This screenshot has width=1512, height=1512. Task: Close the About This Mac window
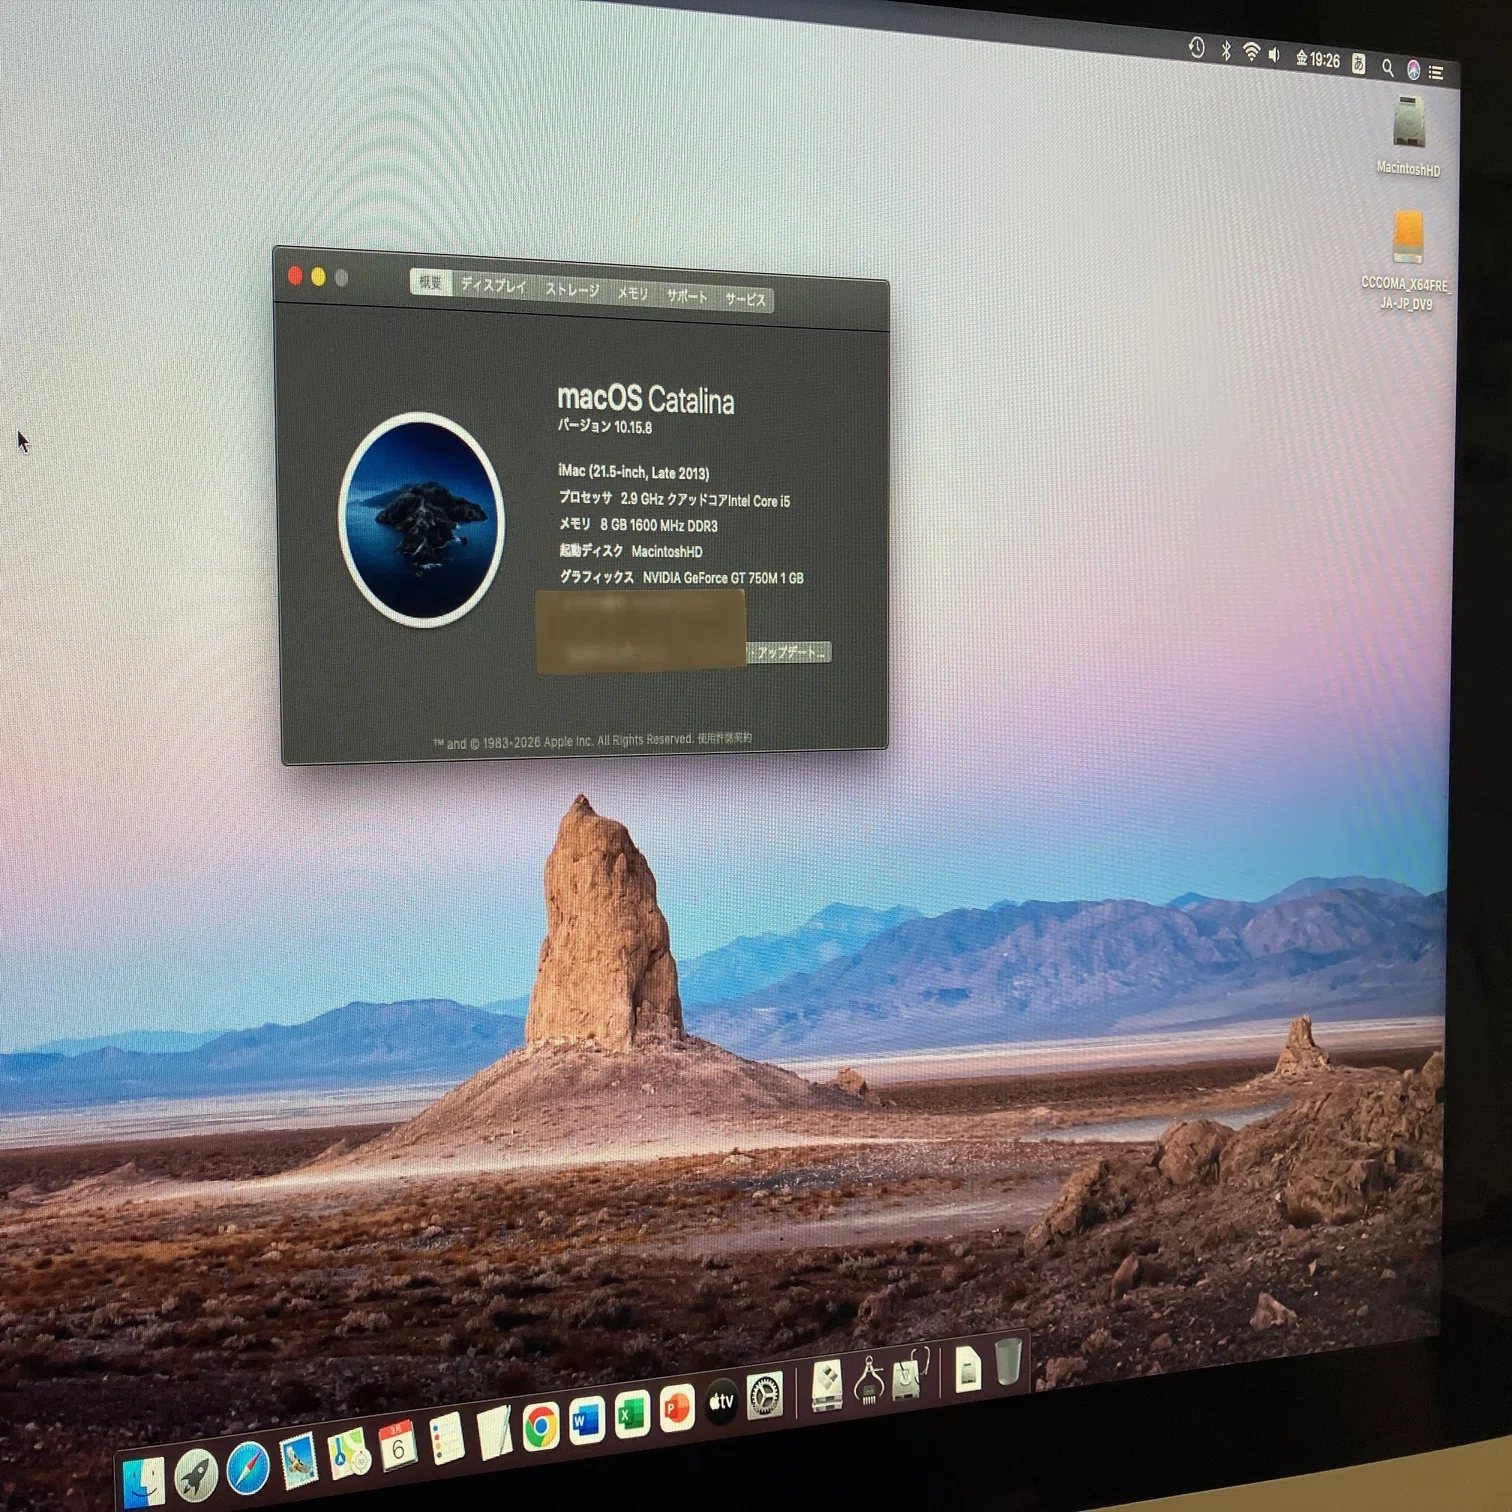(295, 276)
